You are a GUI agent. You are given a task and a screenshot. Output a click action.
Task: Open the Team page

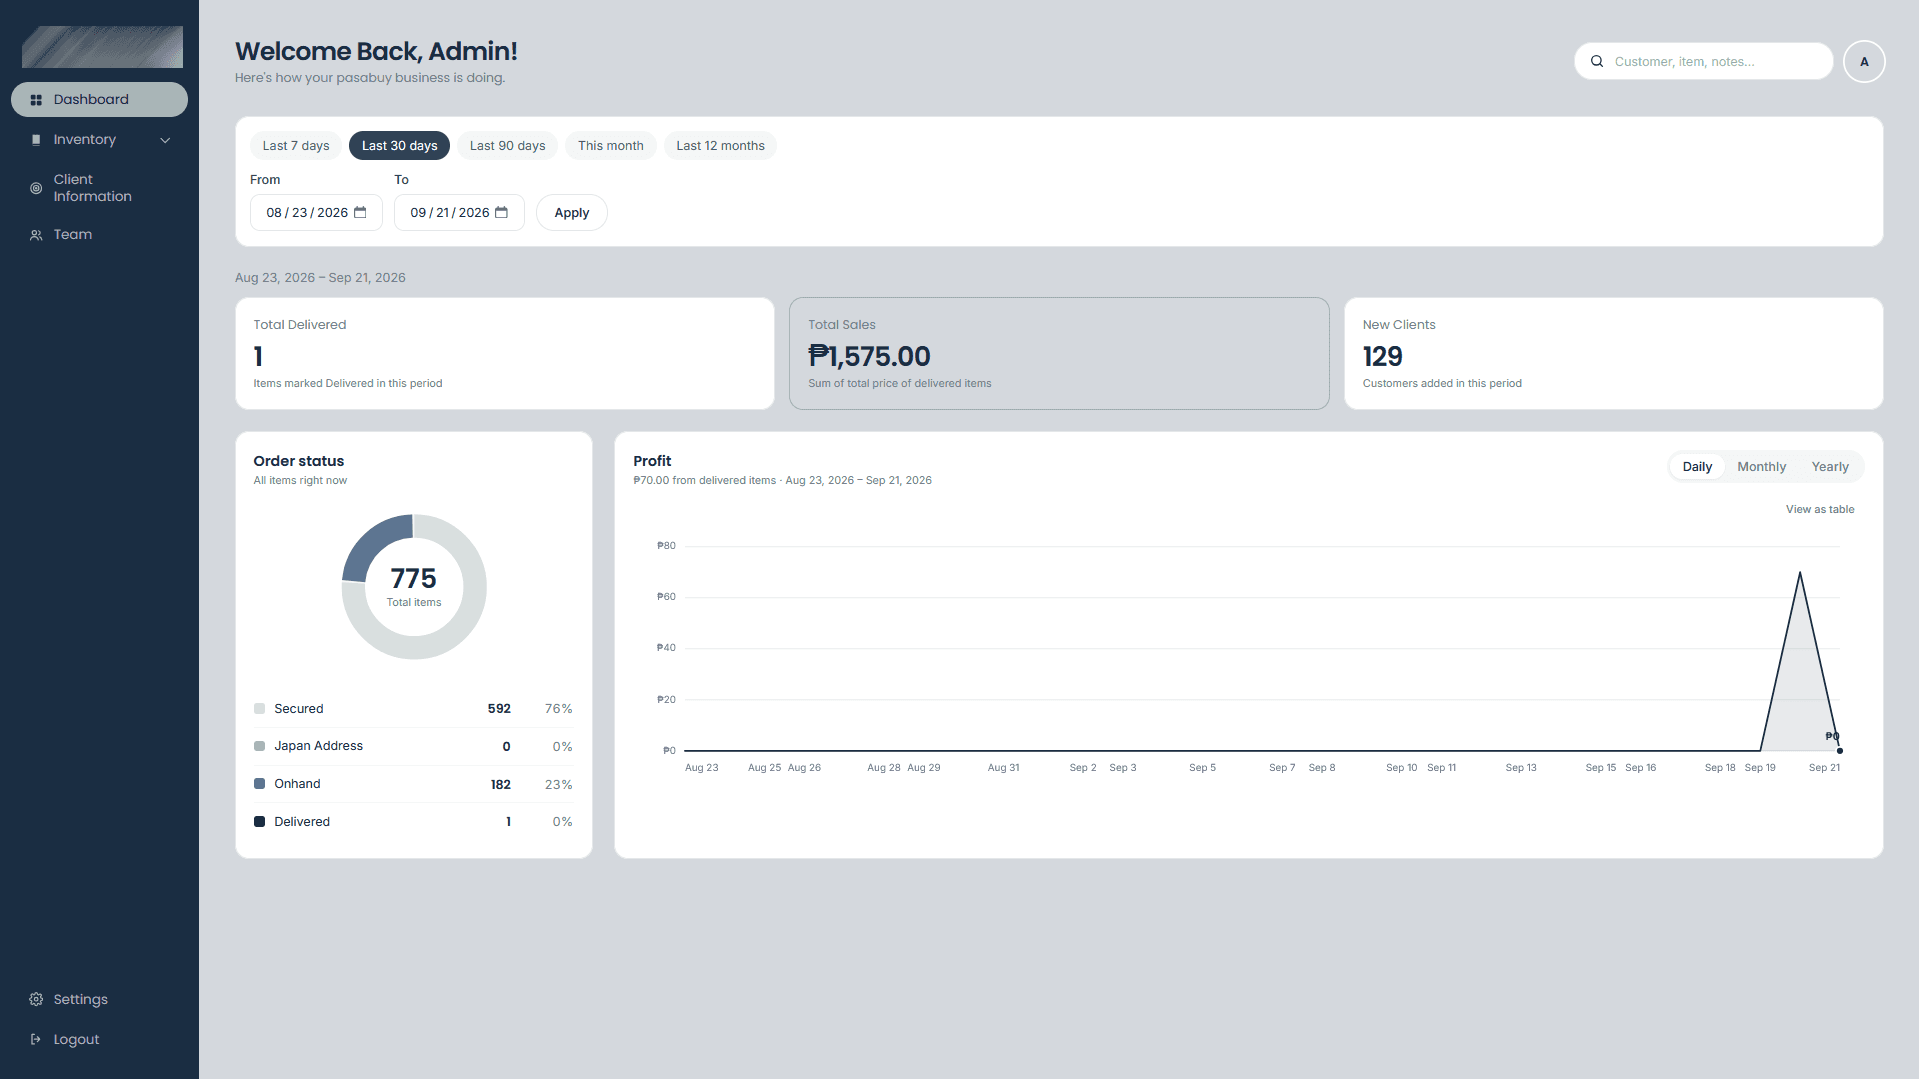pyautogui.click(x=99, y=235)
